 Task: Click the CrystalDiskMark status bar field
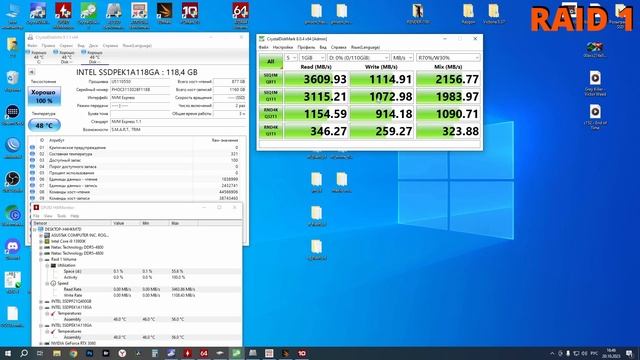click(x=370, y=144)
